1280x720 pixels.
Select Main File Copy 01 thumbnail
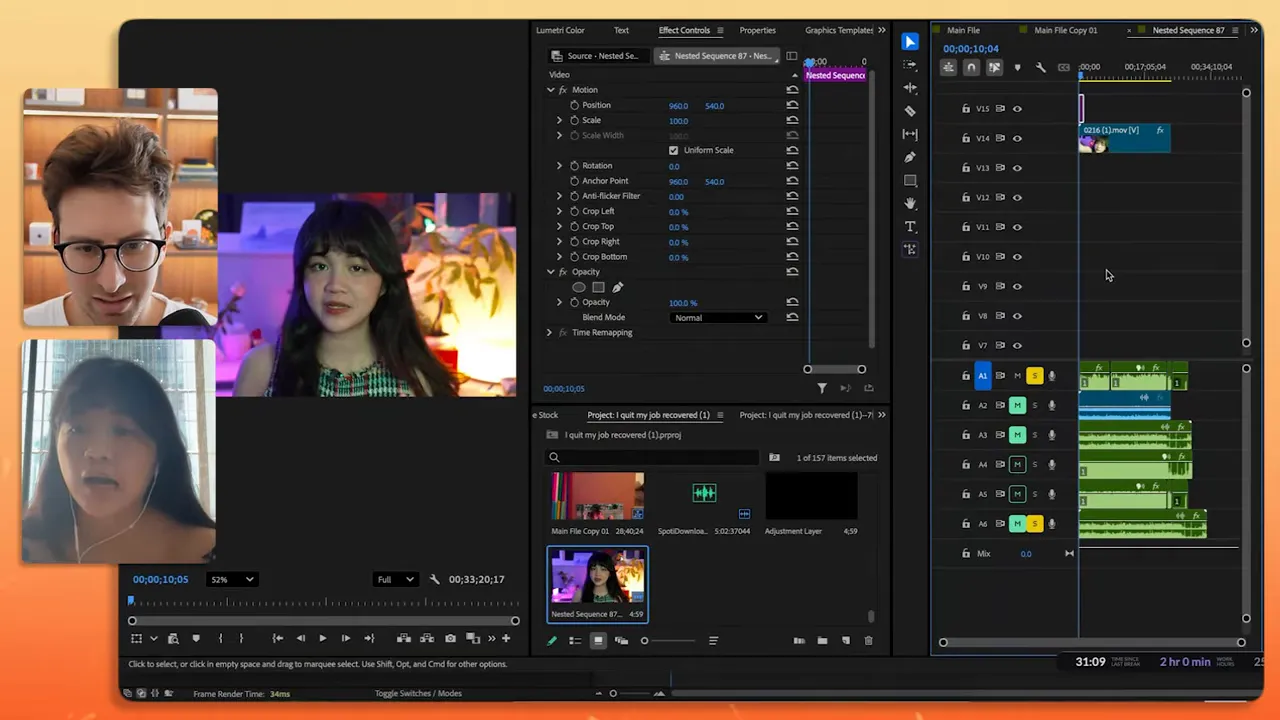597,497
